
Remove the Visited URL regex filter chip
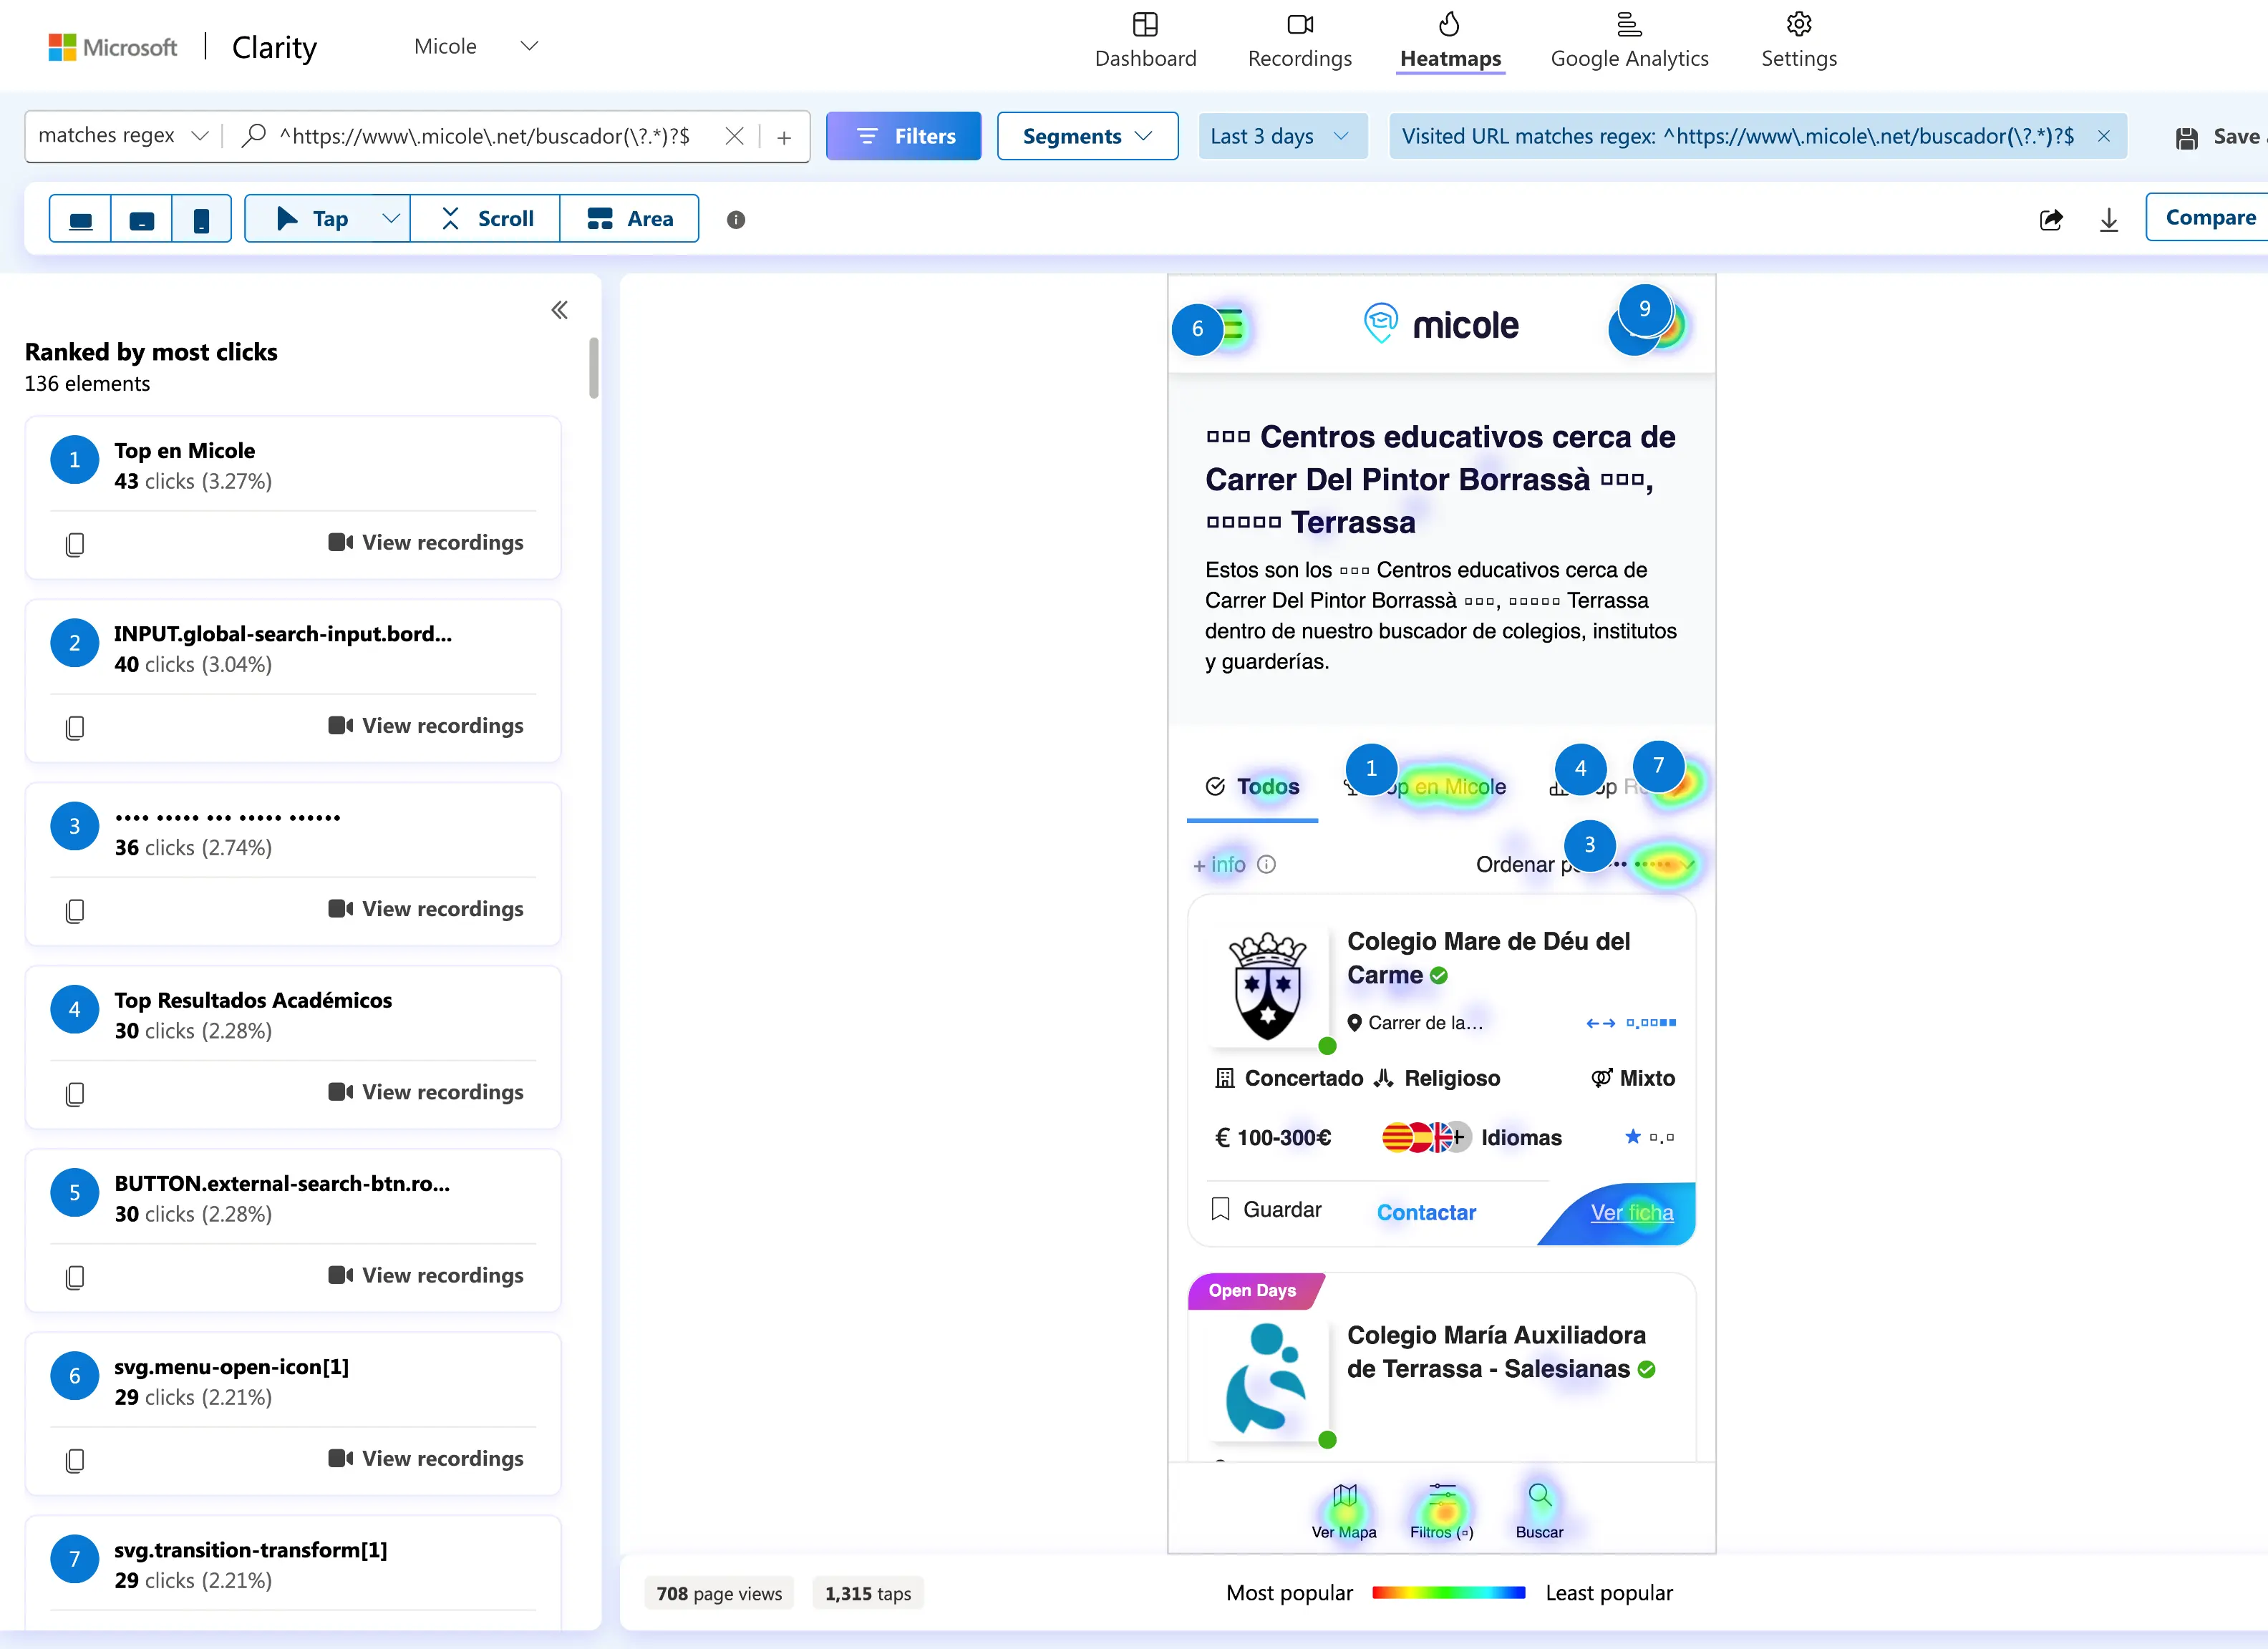pos(2104,136)
